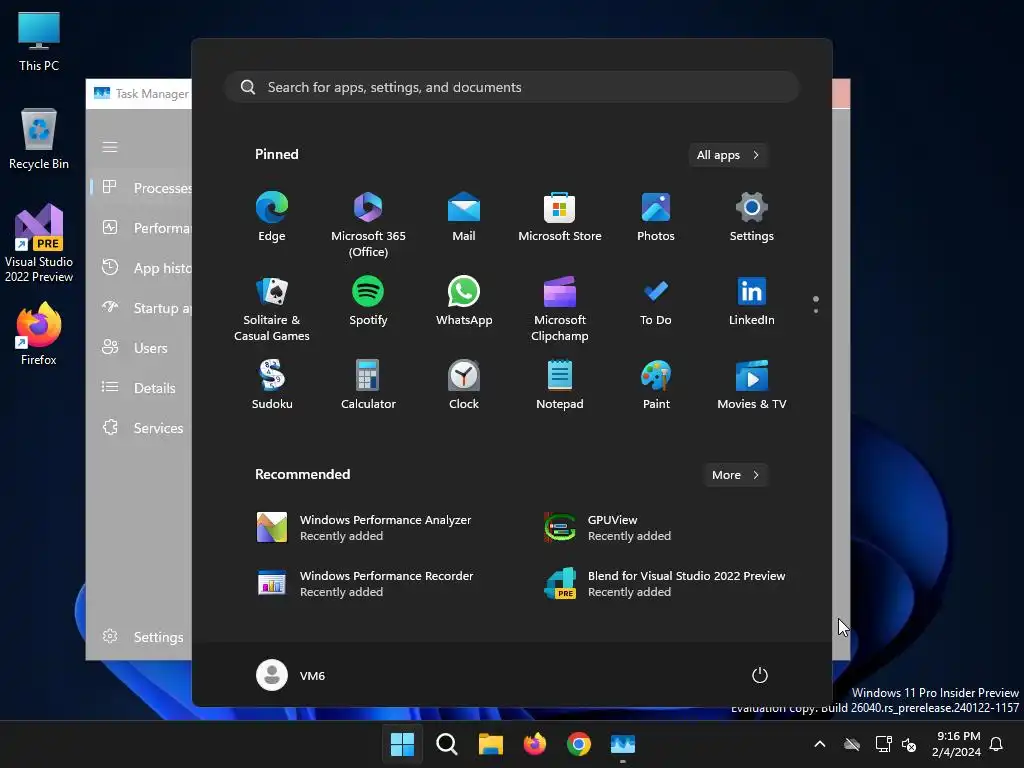1024x768 pixels.
Task: Select Processes in Task Manager
Action: tap(141, 188)
